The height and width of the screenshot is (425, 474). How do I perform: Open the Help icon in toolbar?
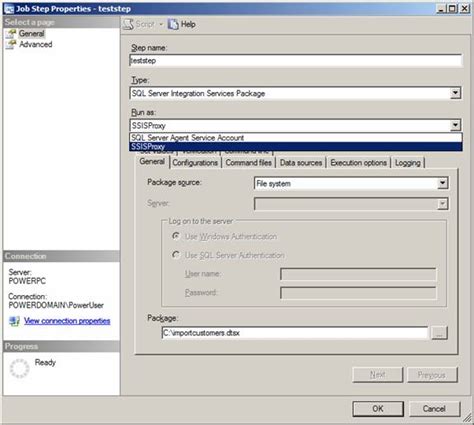pyautogui.click(x=173, y=24)
